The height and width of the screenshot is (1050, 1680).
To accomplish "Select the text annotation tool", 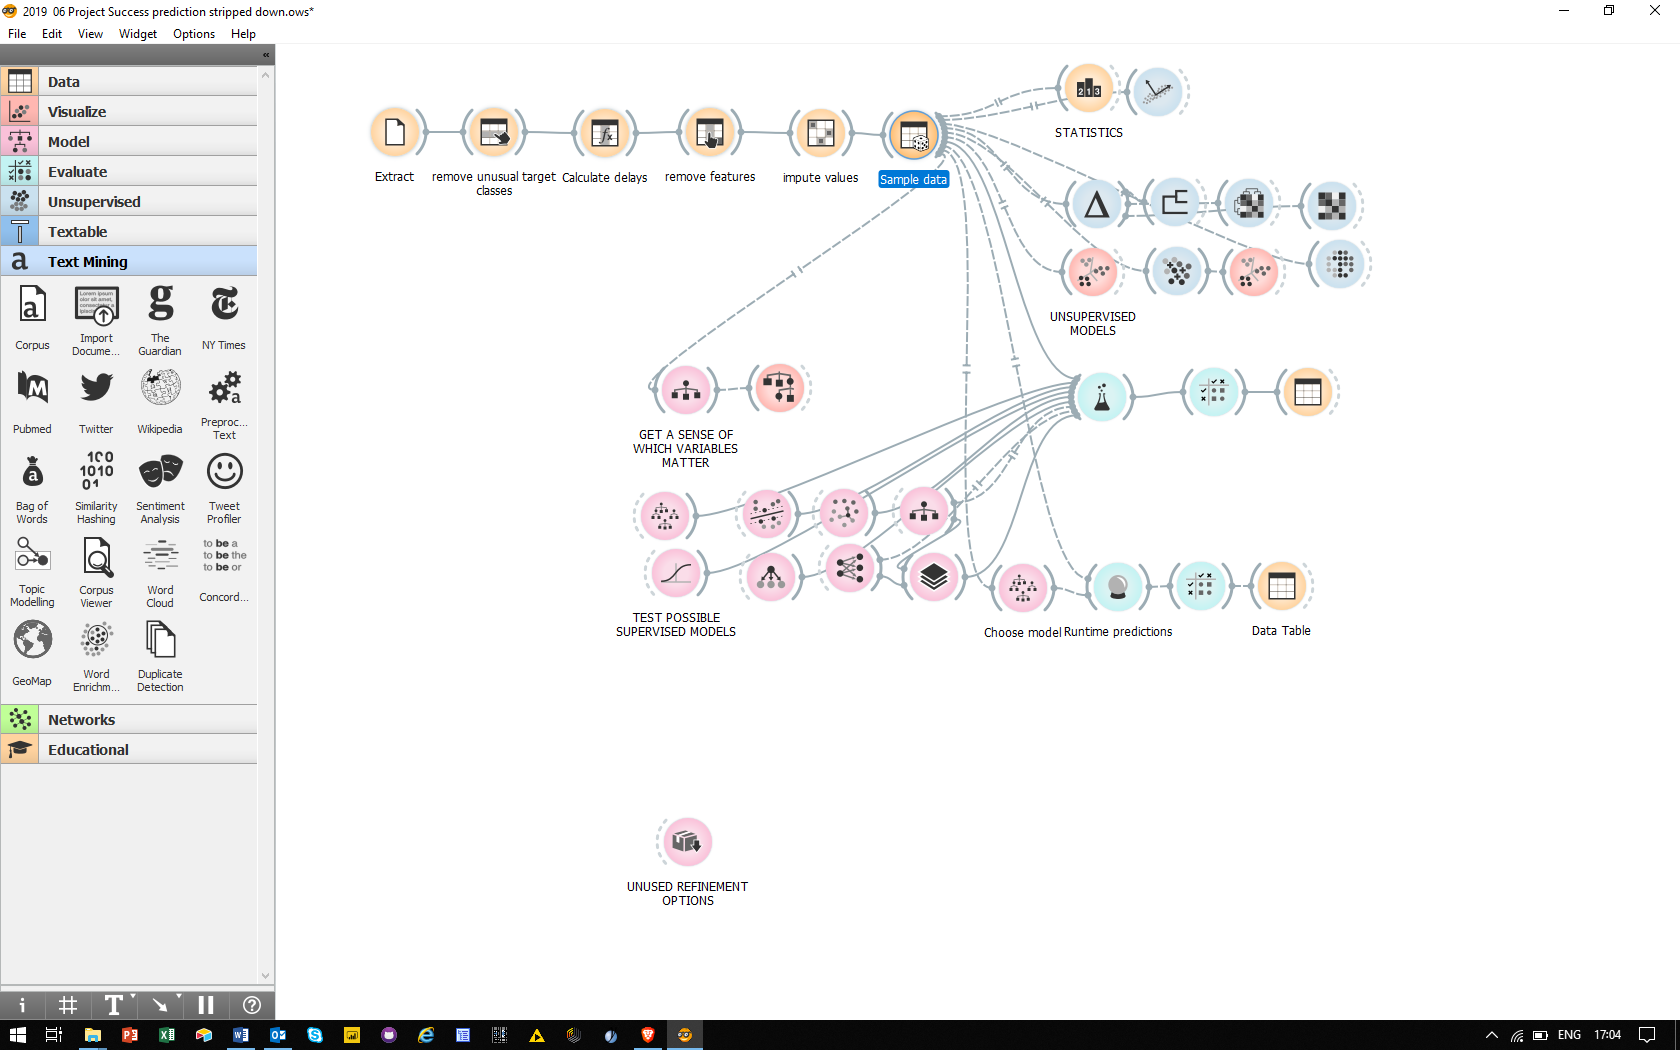I will 114,1005.
